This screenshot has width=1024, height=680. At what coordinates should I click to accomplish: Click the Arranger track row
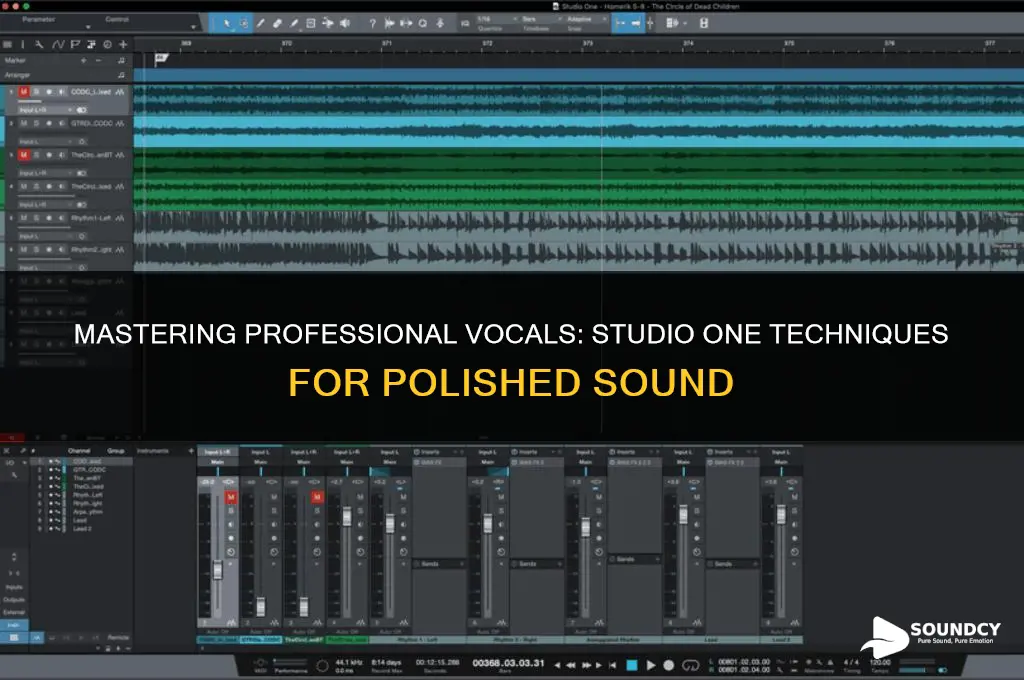click(x=65, y=75)
